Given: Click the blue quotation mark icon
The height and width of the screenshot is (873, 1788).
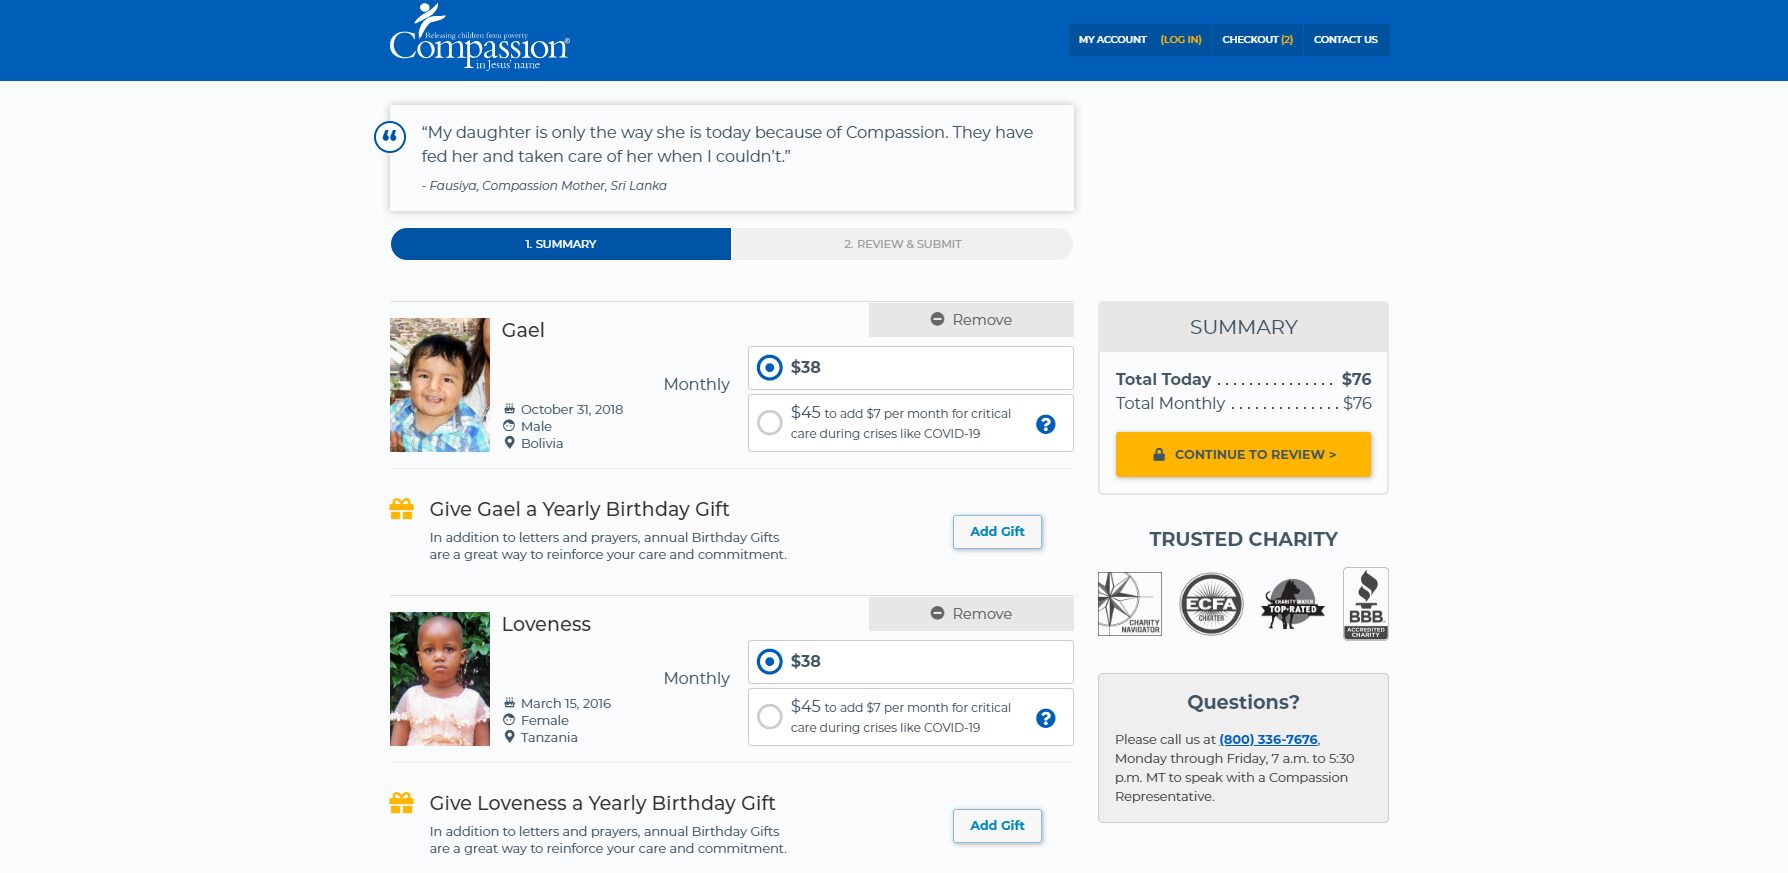Looking at the screenshot, I should [390, 136].
